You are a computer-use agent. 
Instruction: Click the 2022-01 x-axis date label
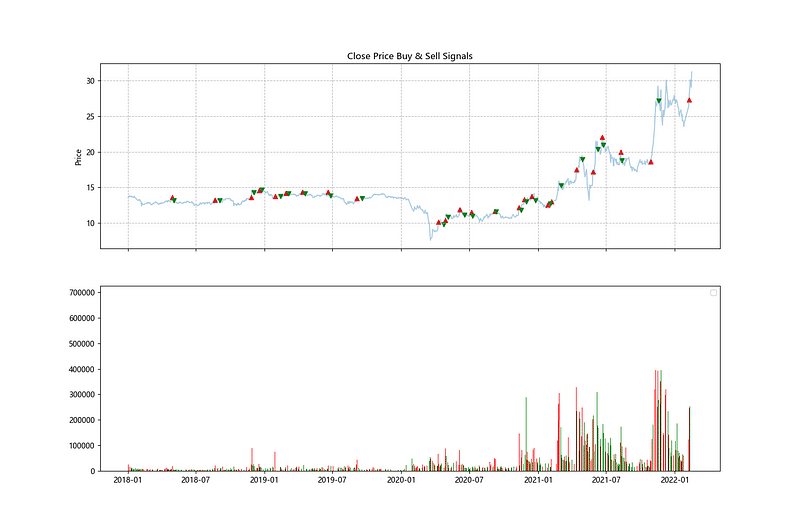675,481
